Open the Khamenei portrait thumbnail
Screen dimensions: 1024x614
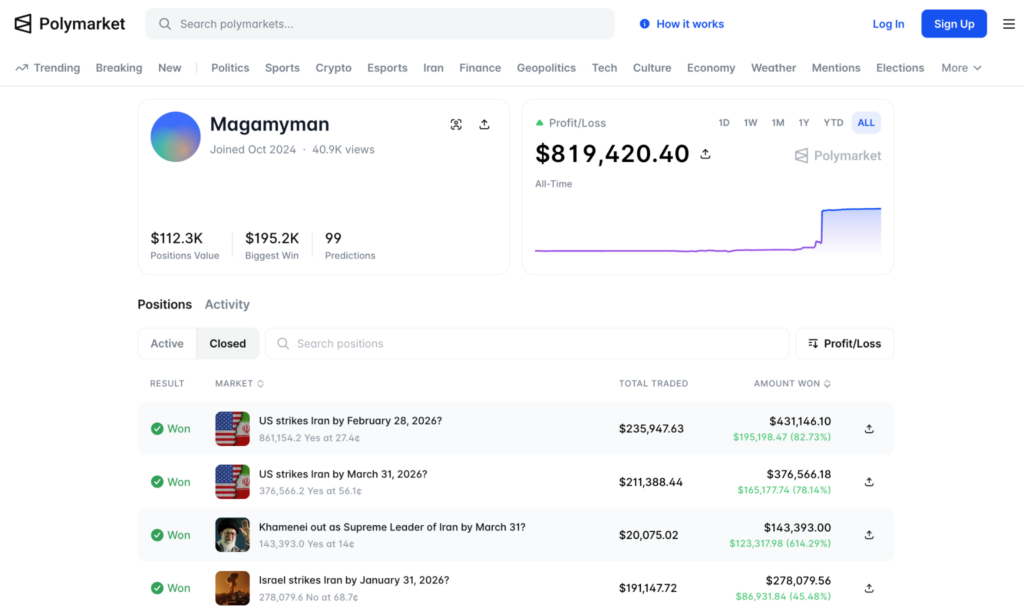click(x=232, y=535)
